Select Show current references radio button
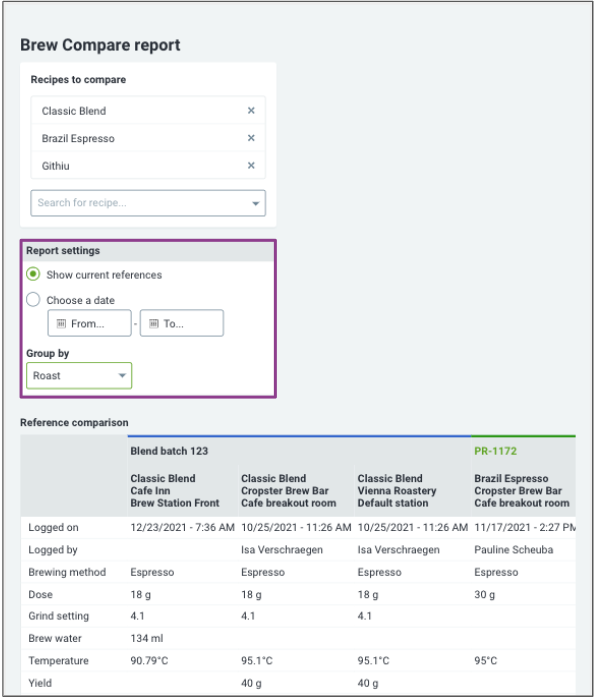595x699 pixels. 33,274
